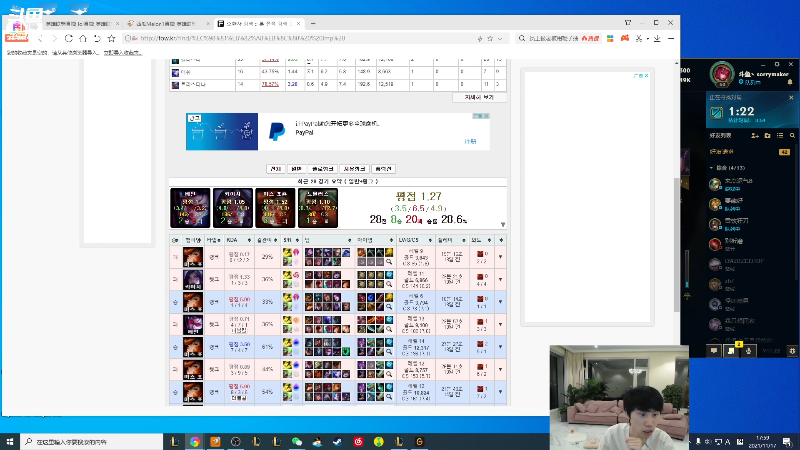Viewport: 800px width, 450px height.
Task: Reload the page with browser refresh icon
Action: click(x=69, y=38)
